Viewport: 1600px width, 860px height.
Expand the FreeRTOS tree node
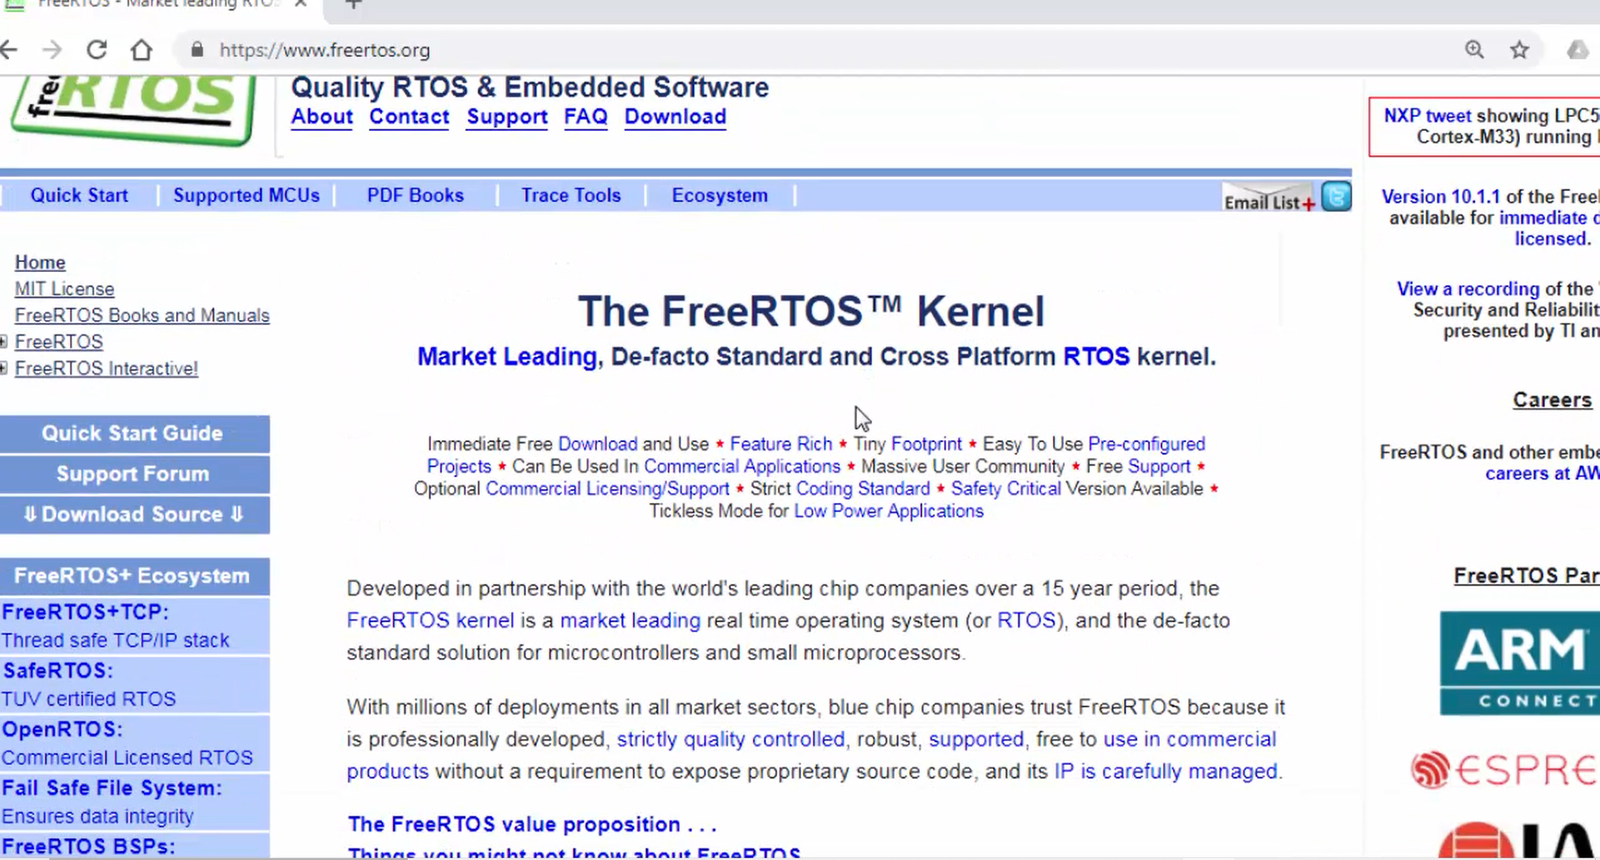(x=4, y=342)
